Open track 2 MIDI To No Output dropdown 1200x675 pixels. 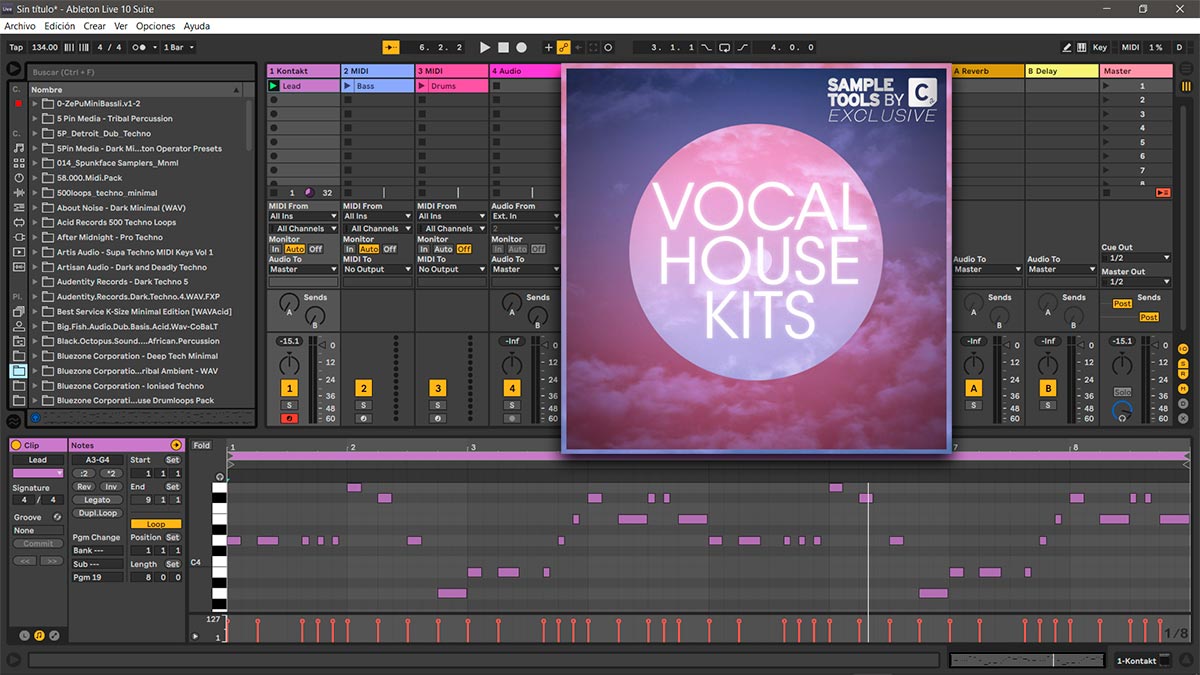[378, 269]
